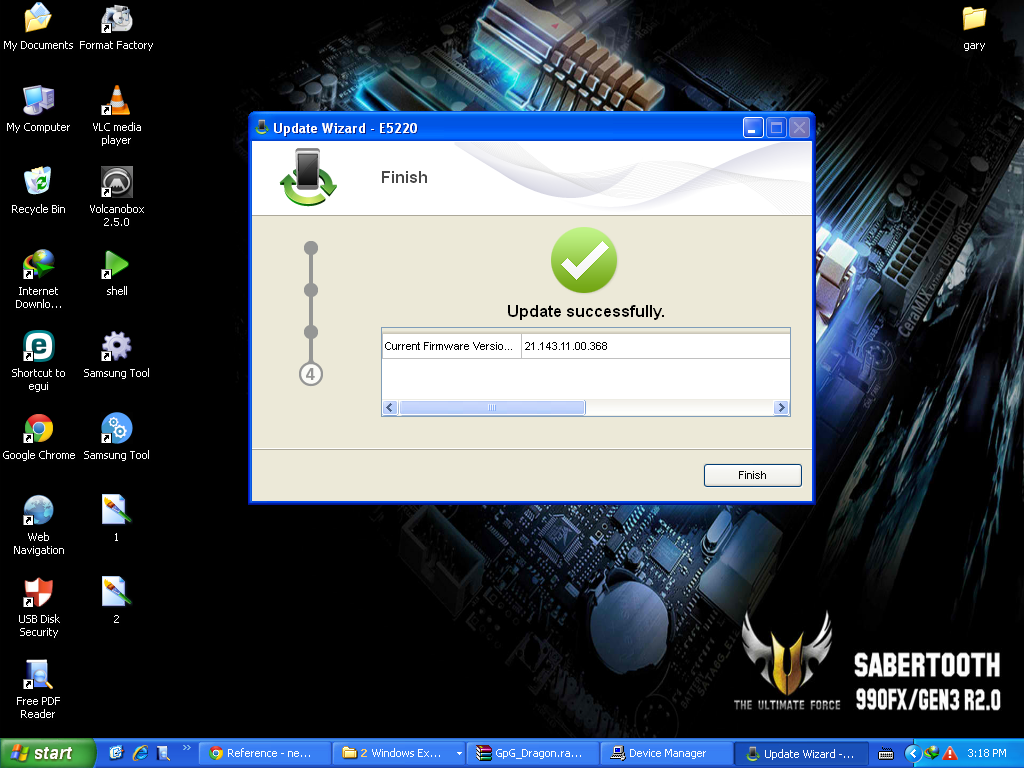1024x768 pixels.
Task: Click the right scroll arrow in firmware list
Action: pos(781,408)
